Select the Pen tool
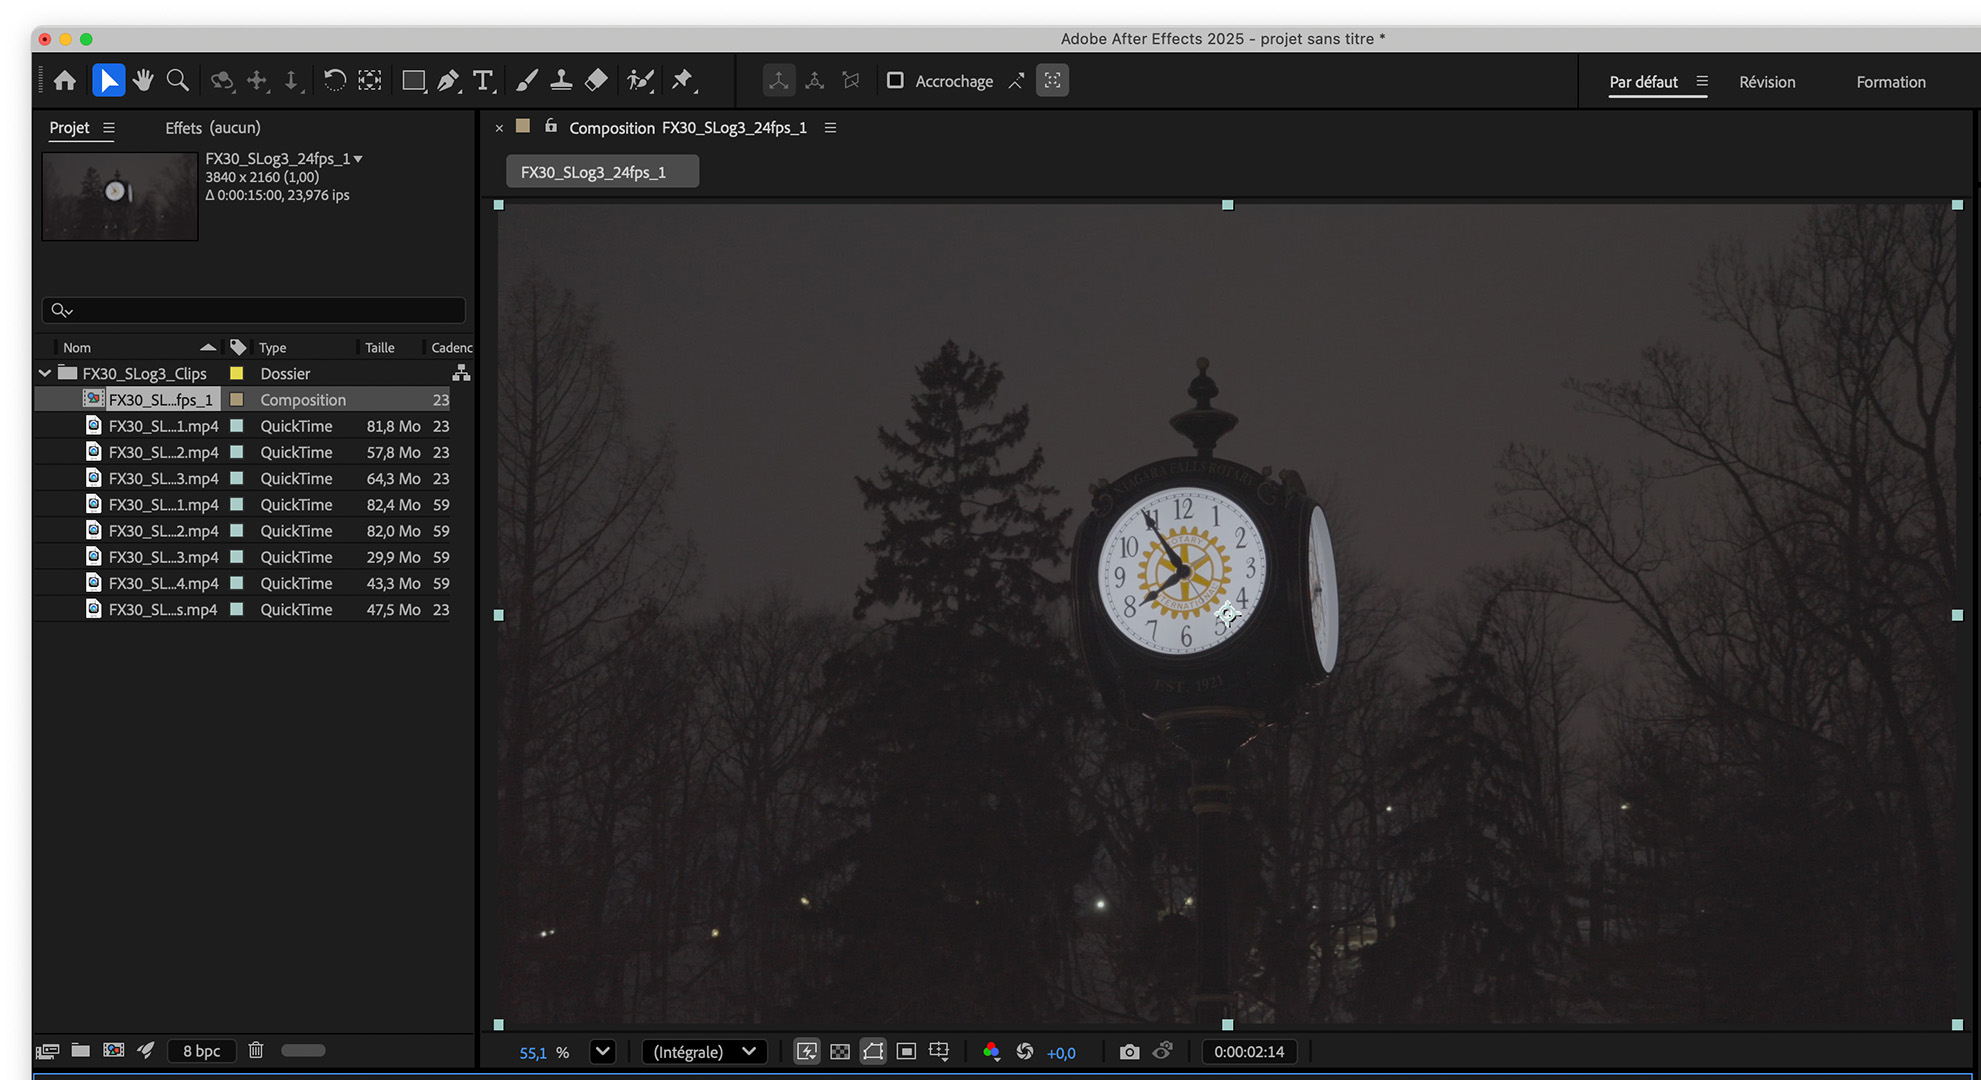Screen dimensions: 1981x1080 click(448, 80)
